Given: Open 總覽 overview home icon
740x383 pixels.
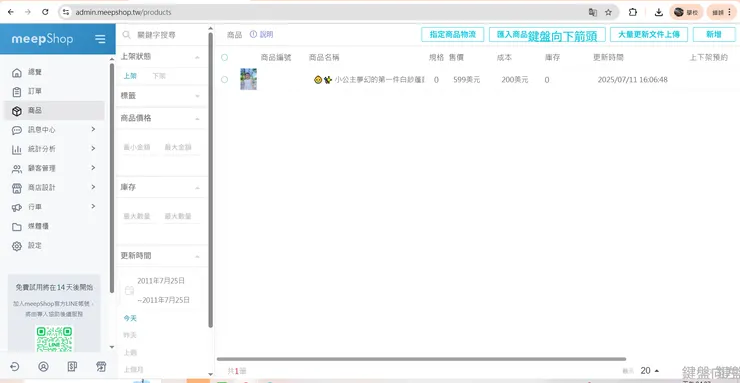Looking at the screenshot, I should coord(17,72).
